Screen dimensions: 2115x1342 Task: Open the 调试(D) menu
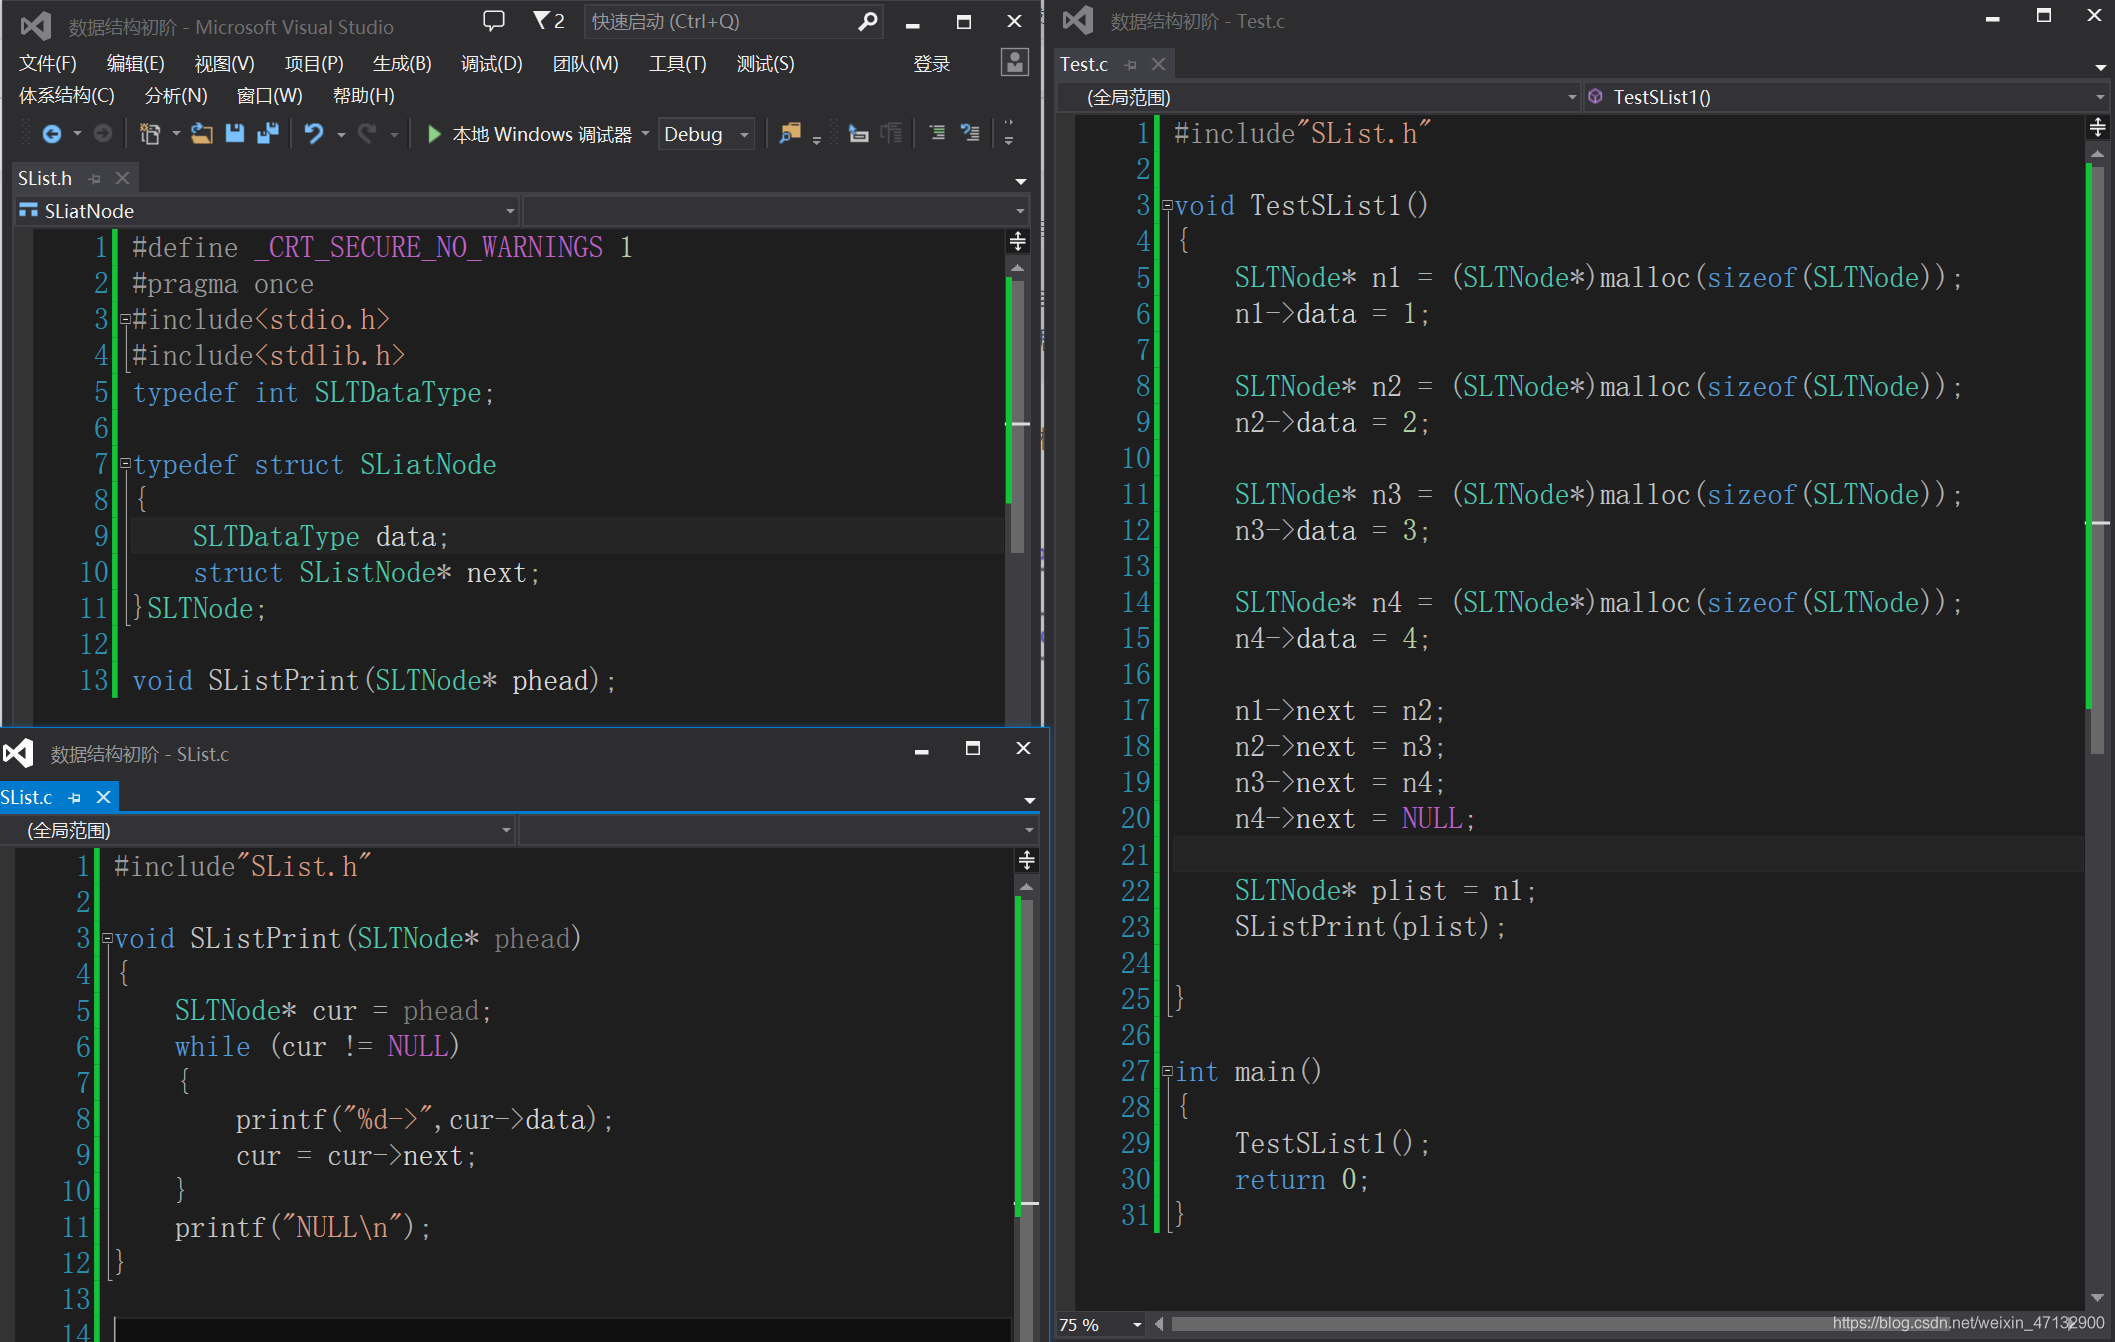[491, 64]
